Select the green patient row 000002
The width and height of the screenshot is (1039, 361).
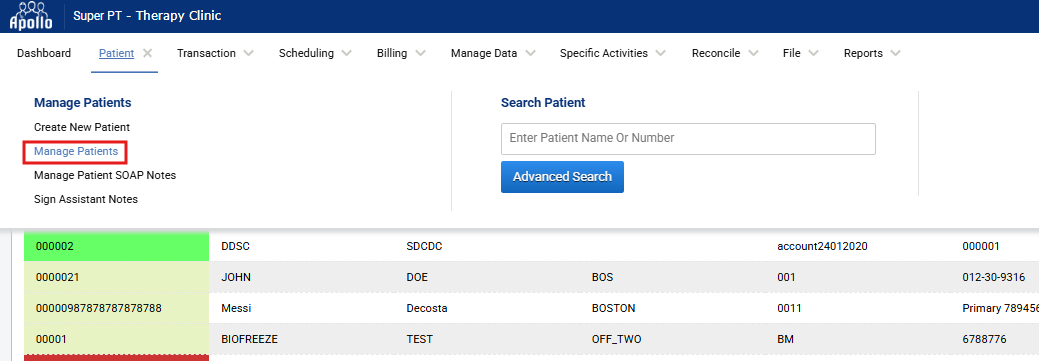coord(531,246)
